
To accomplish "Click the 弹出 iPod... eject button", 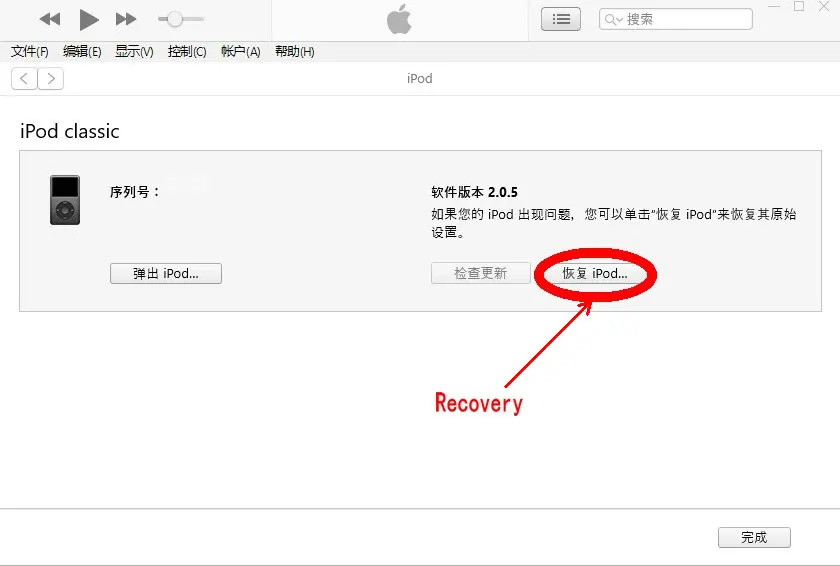I will 166,274.
